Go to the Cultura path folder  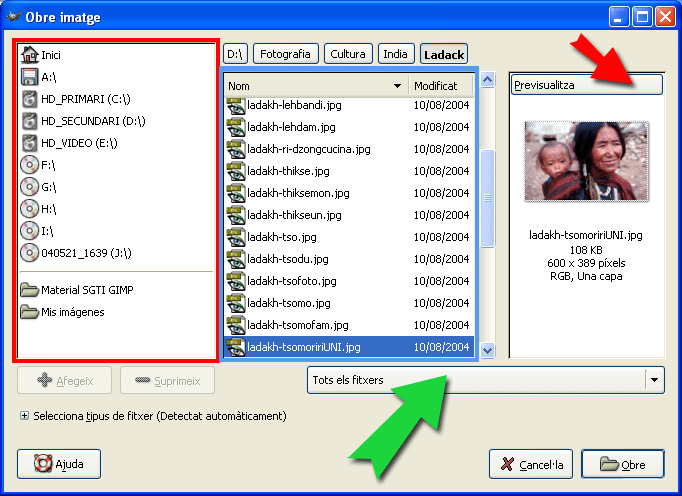(348, 54)
